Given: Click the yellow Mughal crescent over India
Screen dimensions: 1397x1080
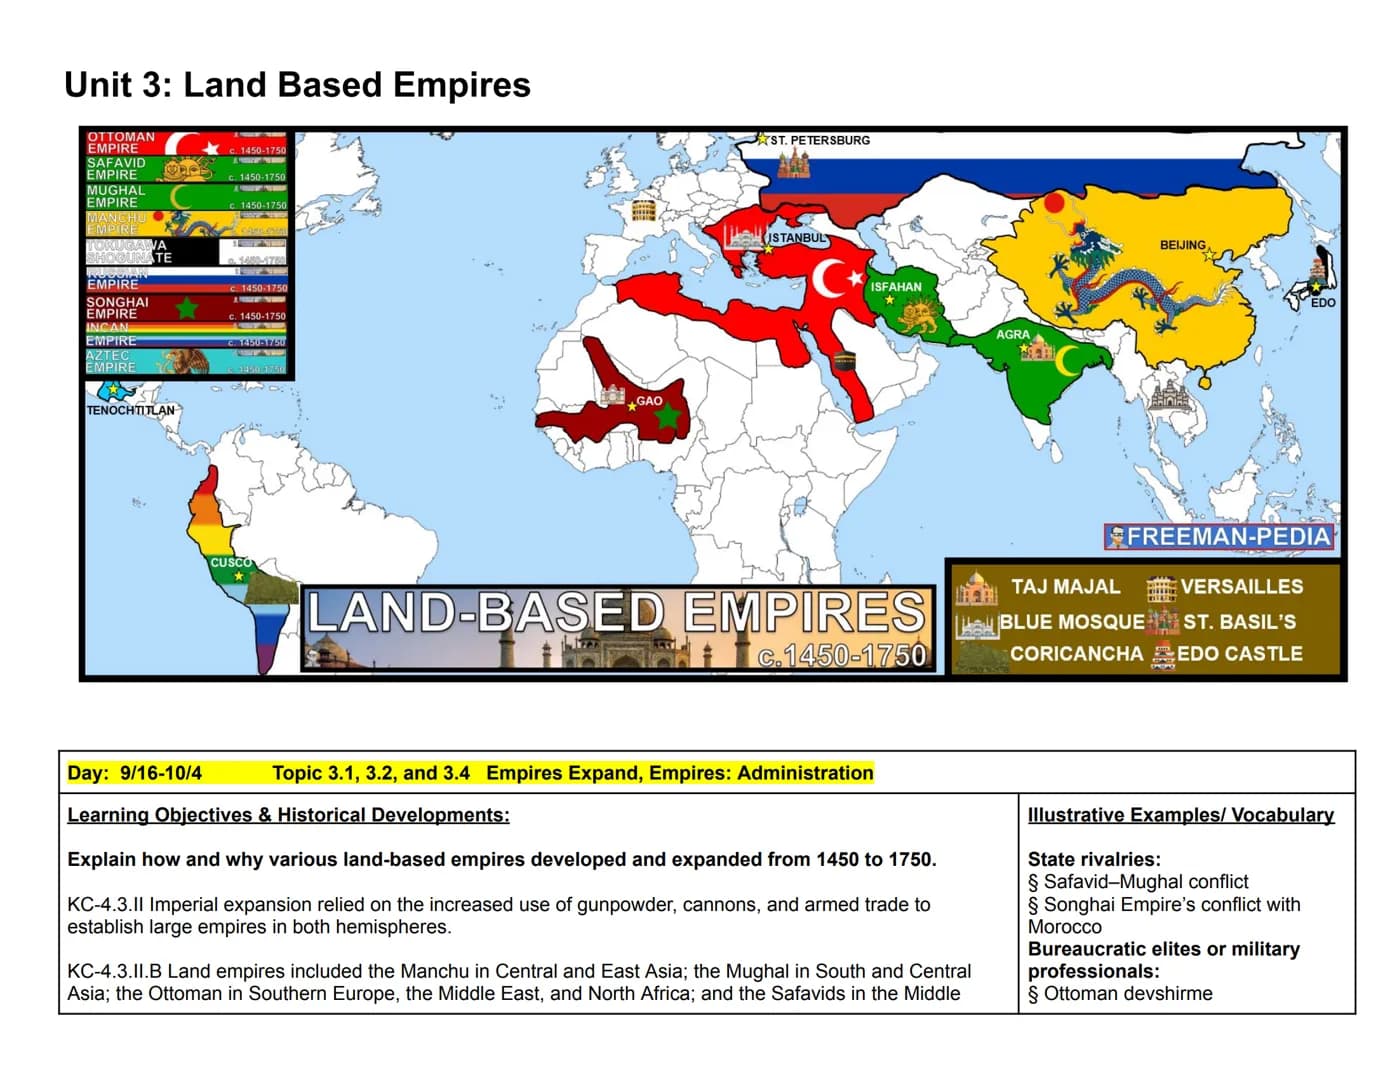Looking at the screenshot, I should tap(1069, 360).
